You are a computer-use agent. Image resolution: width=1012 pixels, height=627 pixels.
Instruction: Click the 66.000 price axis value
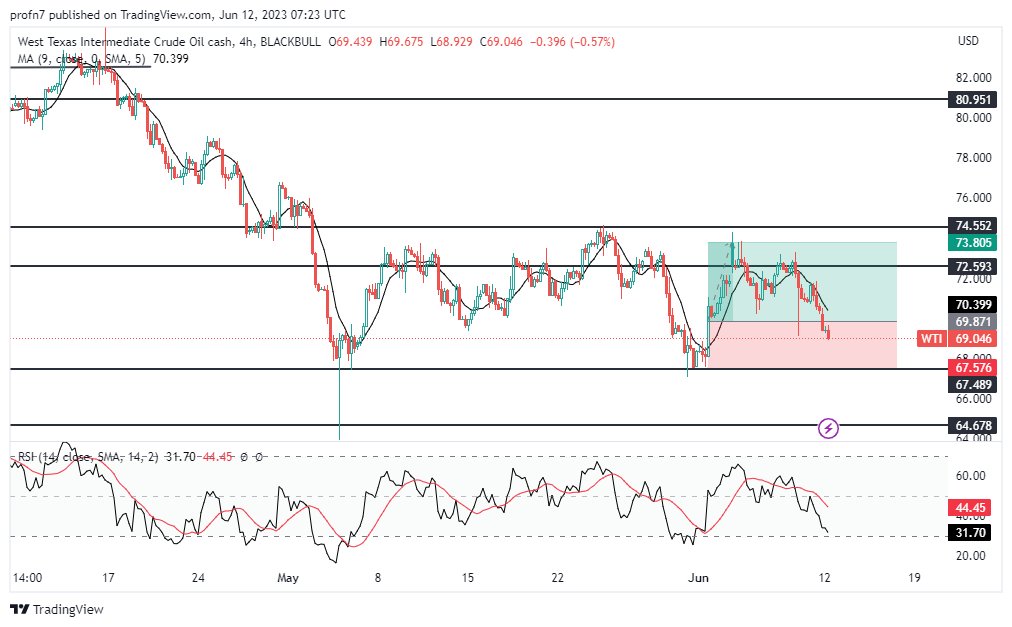click(x=973, y=399)
